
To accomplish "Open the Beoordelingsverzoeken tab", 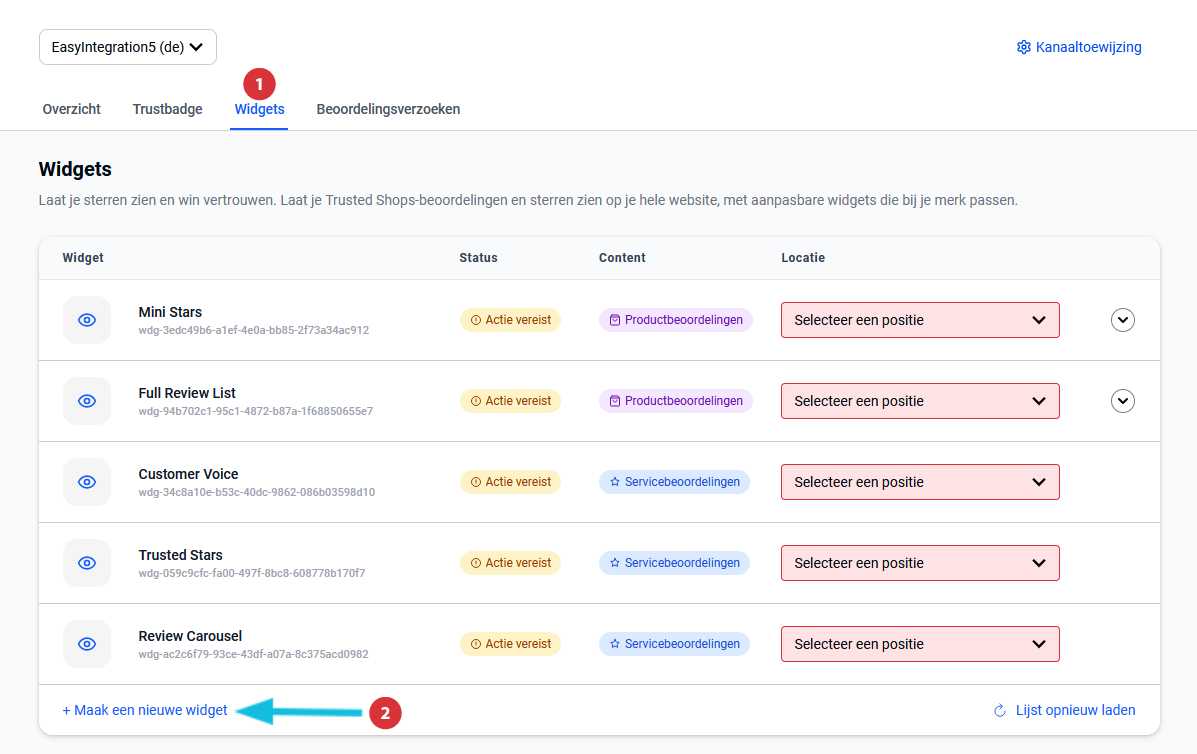I will pos(388,110).
